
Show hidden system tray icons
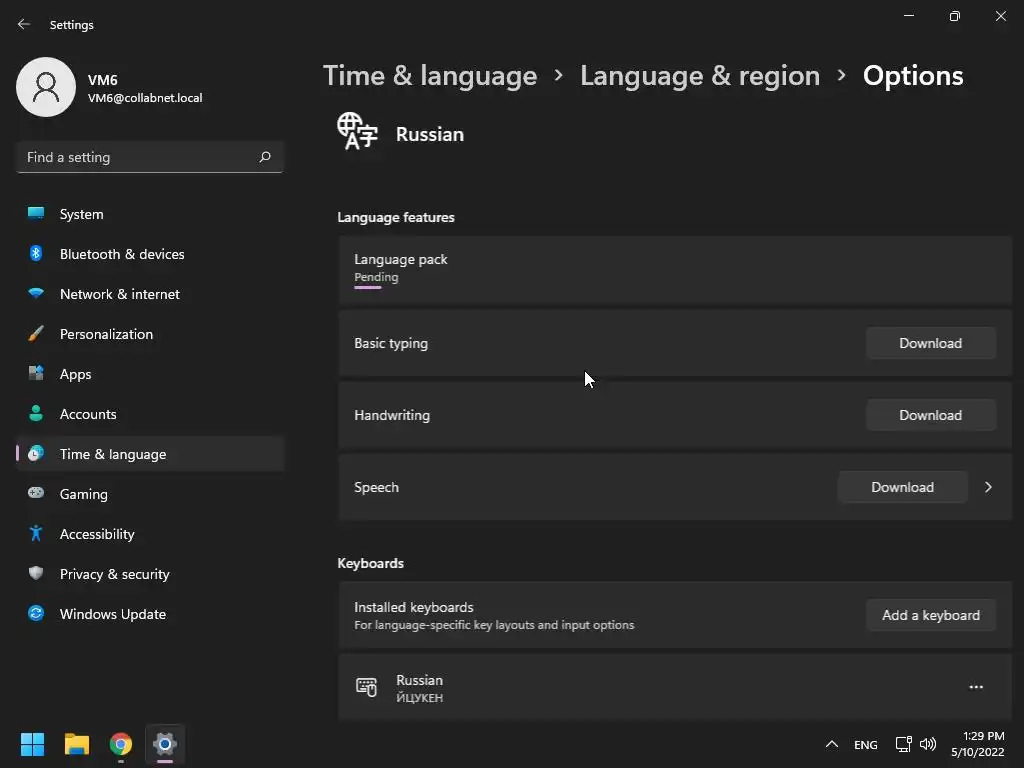click(x=831, y=744)
